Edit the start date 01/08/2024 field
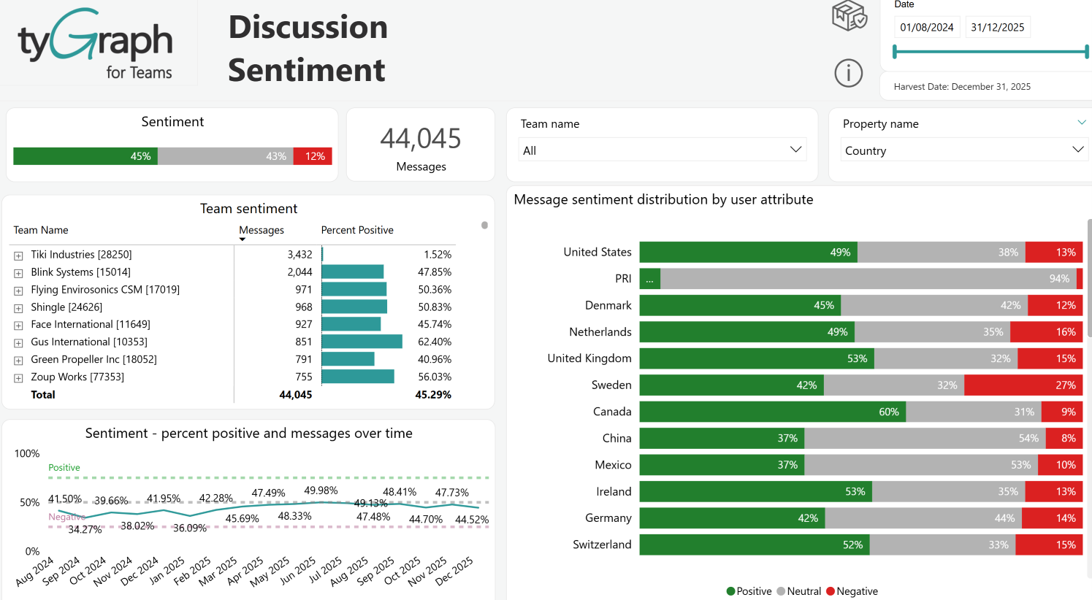This screenshot has height=600, width=1092. pos(927,27)
